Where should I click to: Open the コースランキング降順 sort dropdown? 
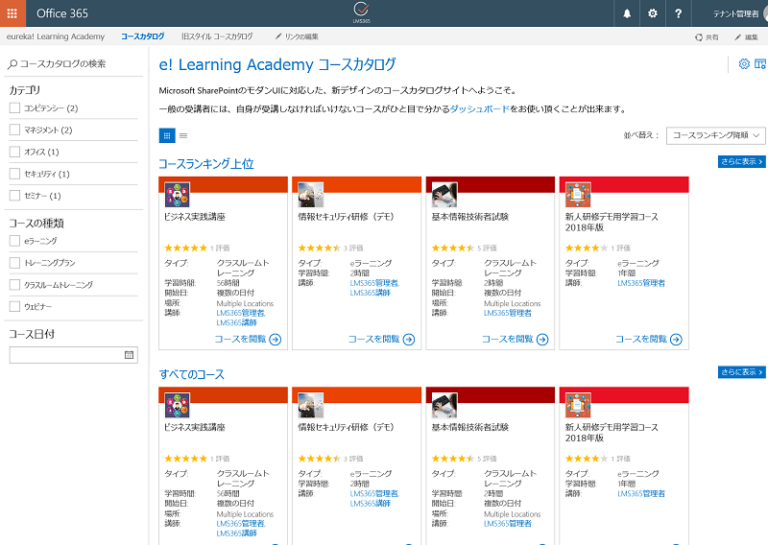tap(716, 135)
